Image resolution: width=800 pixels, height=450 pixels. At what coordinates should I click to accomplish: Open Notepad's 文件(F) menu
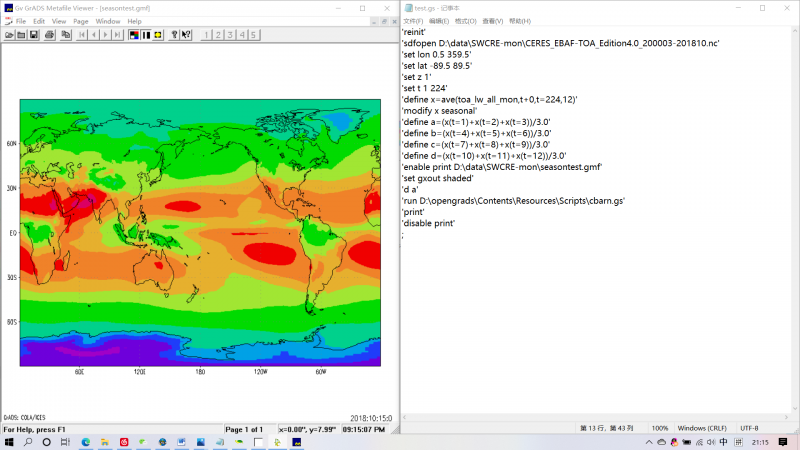coord(413,21)
